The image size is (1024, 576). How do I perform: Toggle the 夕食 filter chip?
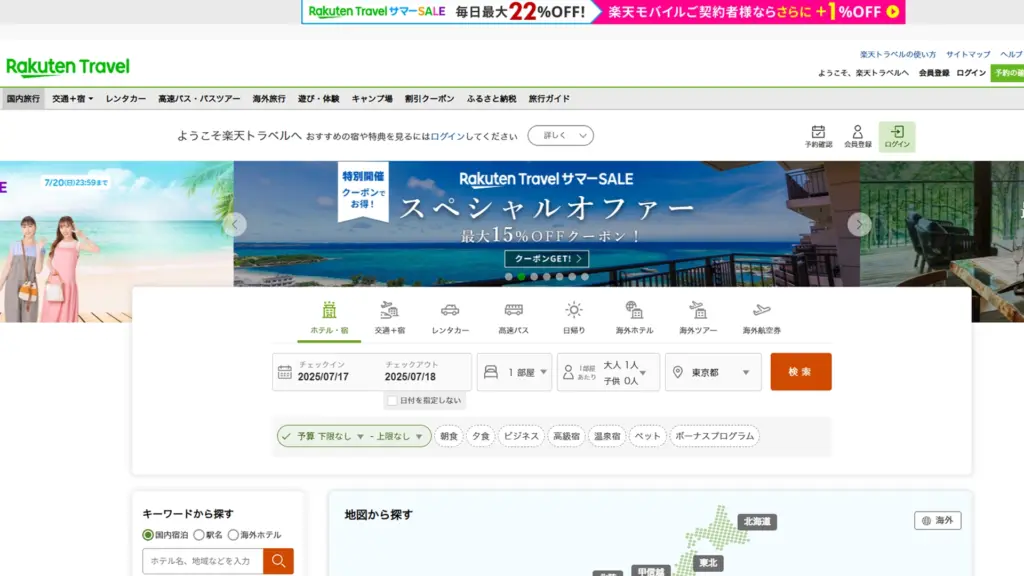tap(481, 436)
